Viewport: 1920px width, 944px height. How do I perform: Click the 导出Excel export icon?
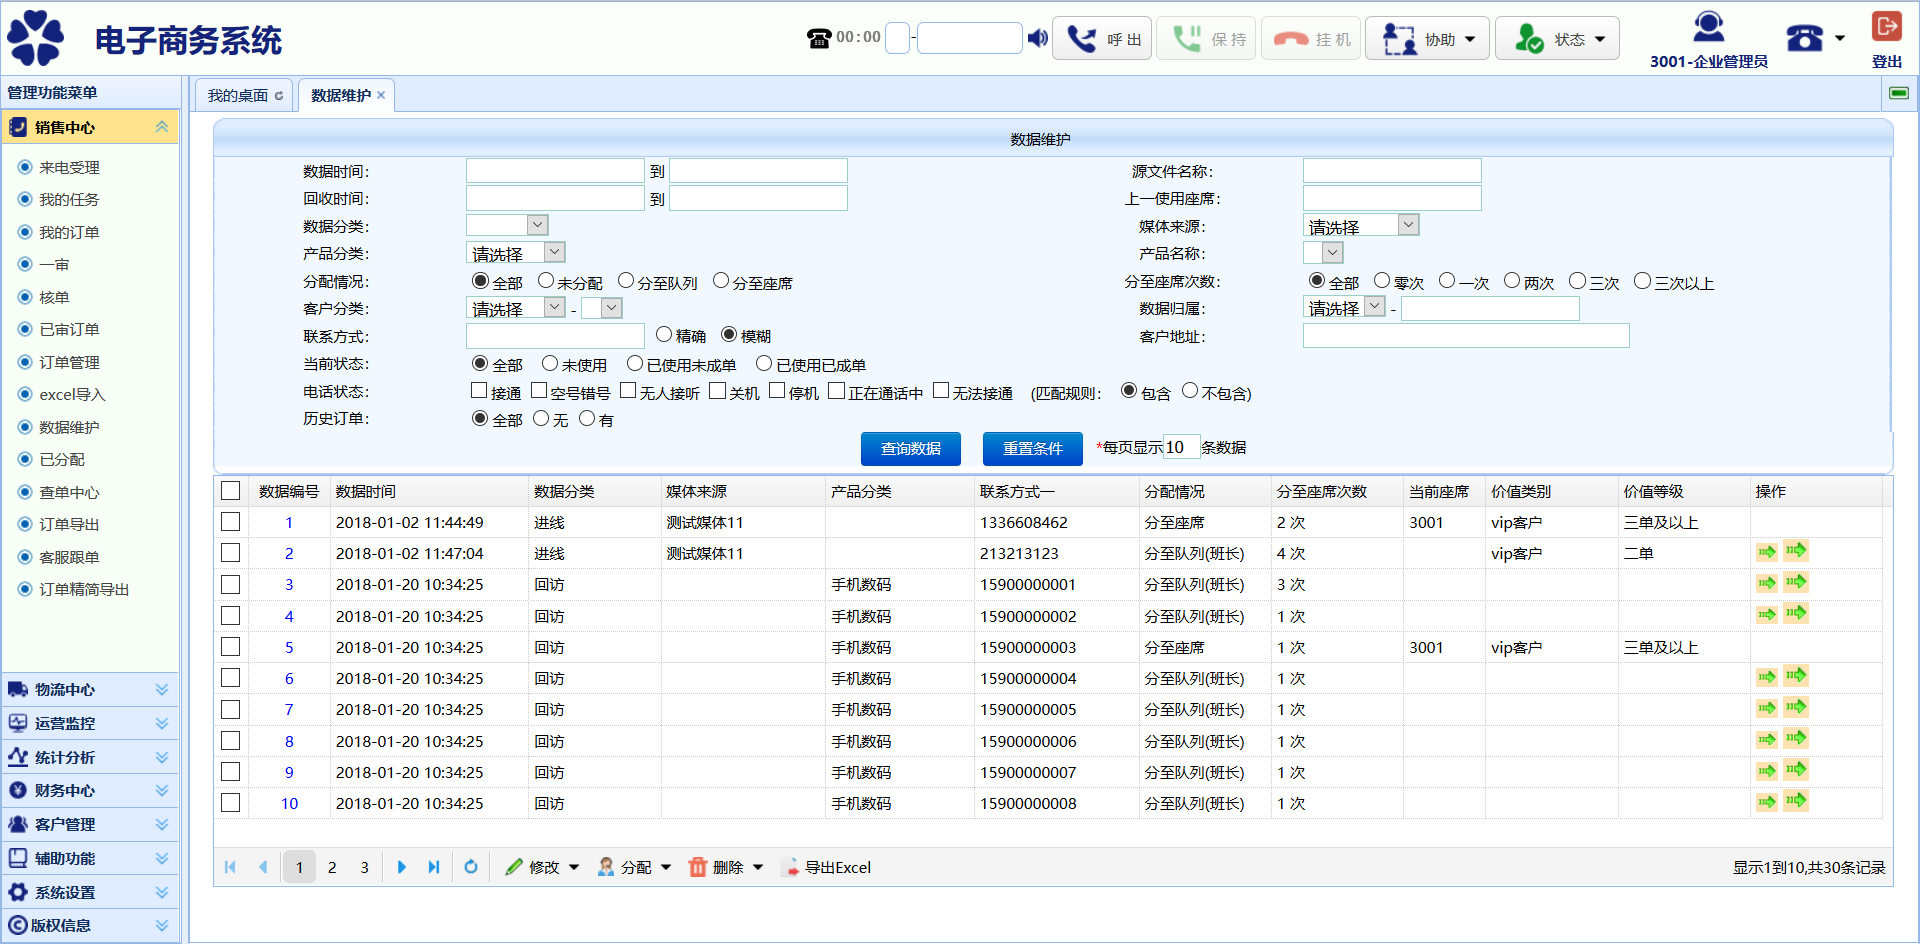(x=790, y=867)
